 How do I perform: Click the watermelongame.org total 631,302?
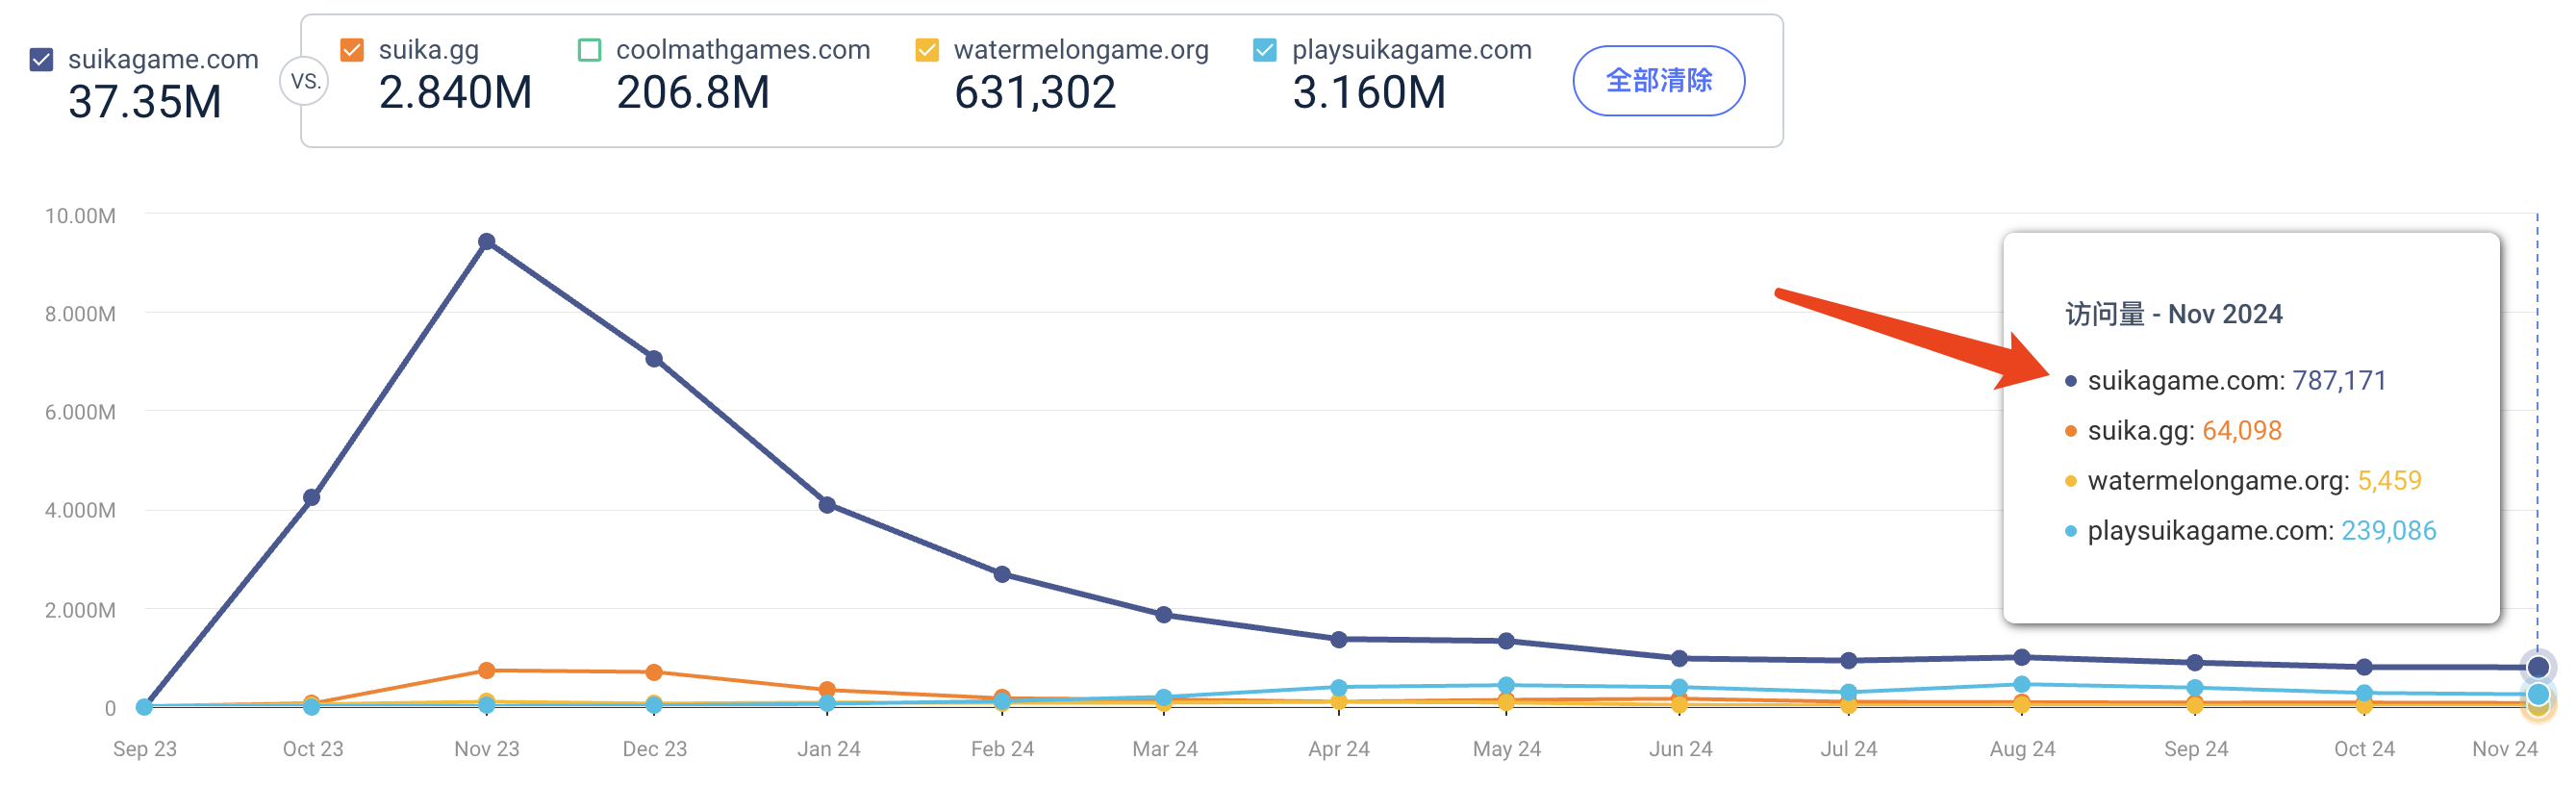pyautogui.click(x=1035, y=93)
